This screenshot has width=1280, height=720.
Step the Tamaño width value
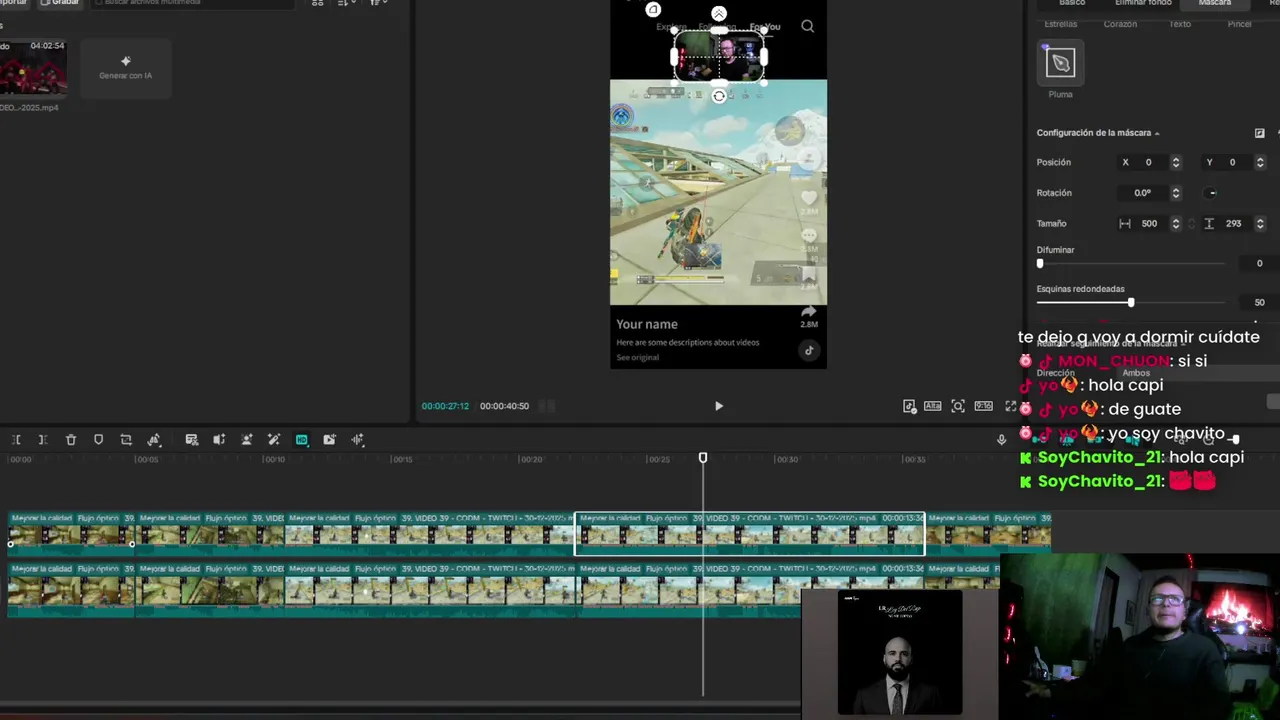click(x=1176, y=224)
